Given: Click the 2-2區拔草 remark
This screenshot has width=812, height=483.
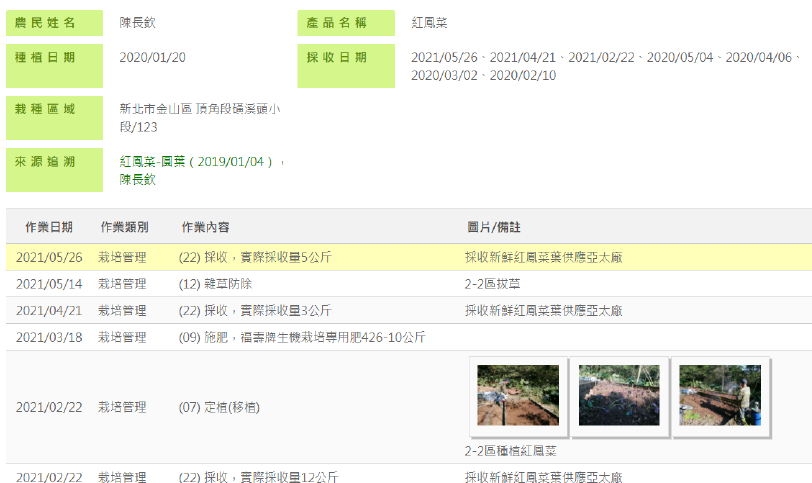Looking at the screenshot, I should pyautogui.click(x=492, y=284).
